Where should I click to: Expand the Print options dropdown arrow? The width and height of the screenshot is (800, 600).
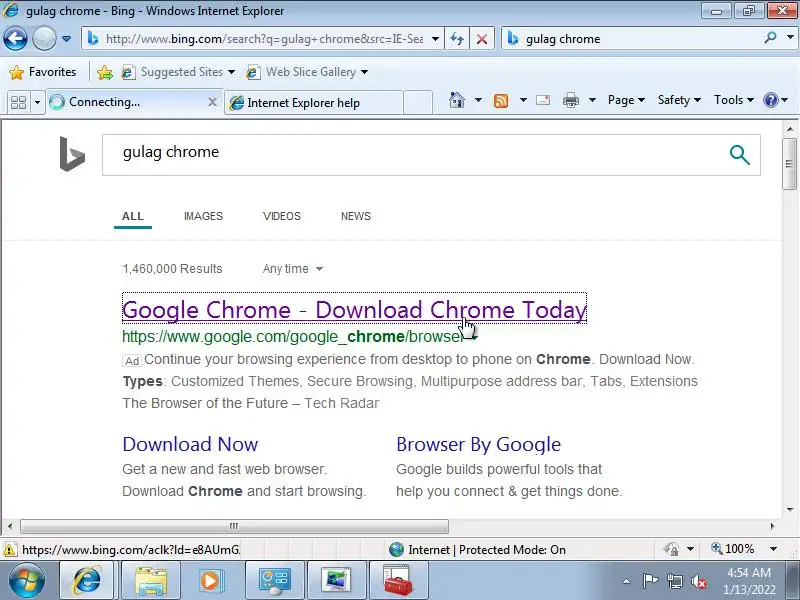[x=592, y=100]
